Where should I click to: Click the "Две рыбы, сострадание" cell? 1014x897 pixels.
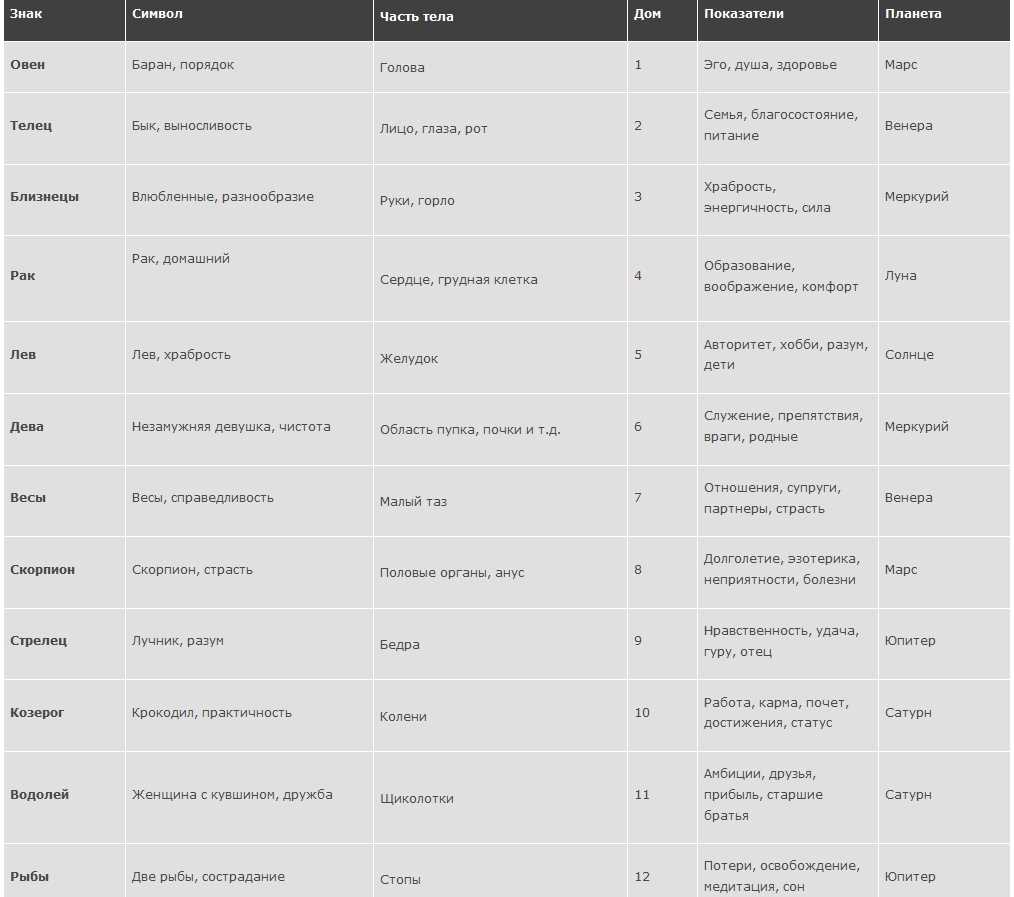(208, 877)
